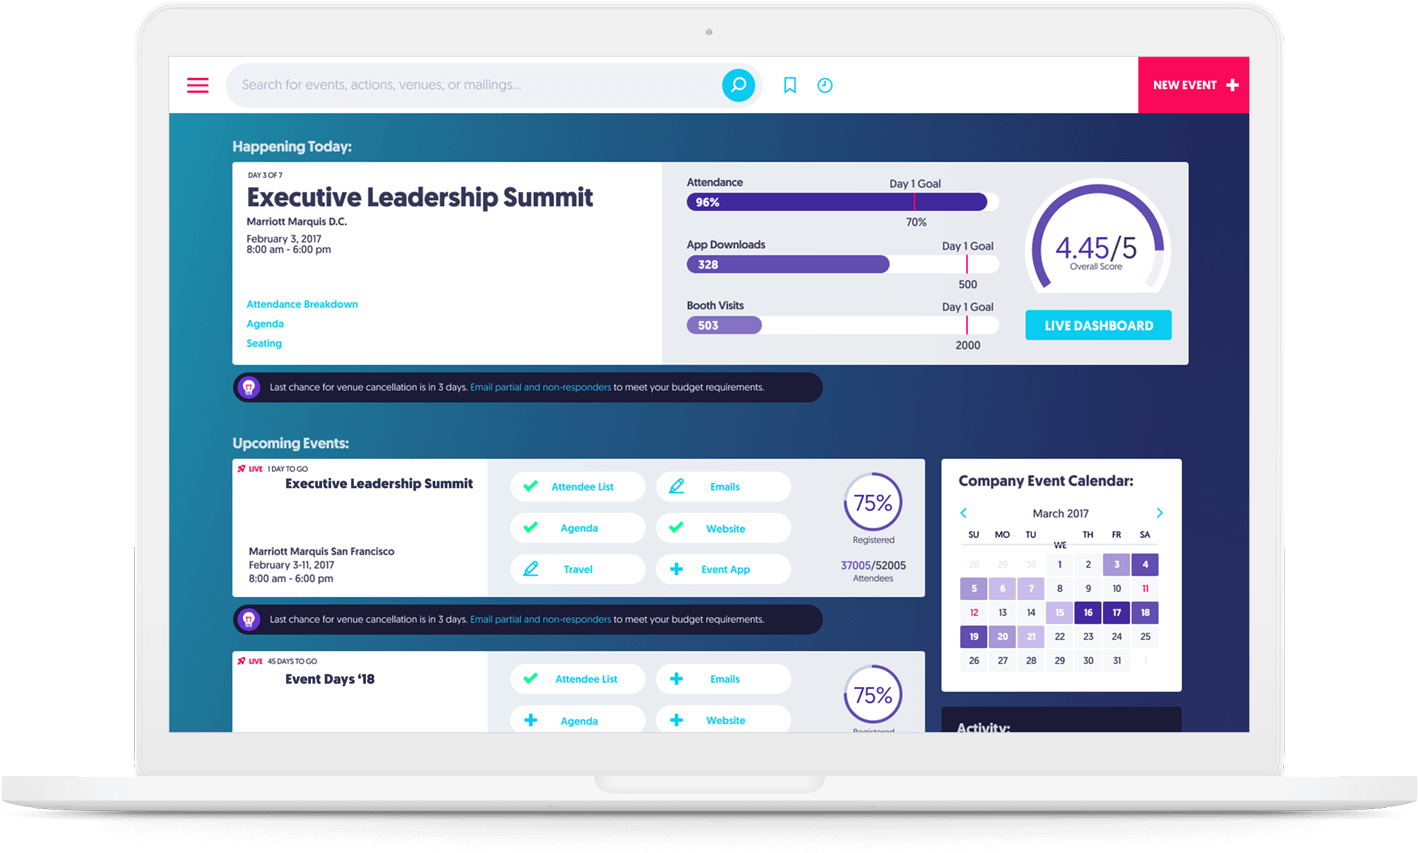Screen dimensions: 1418x853
Task: Click the Attendance progress bar
Action: pyautogui.click(x=842, y=202)
